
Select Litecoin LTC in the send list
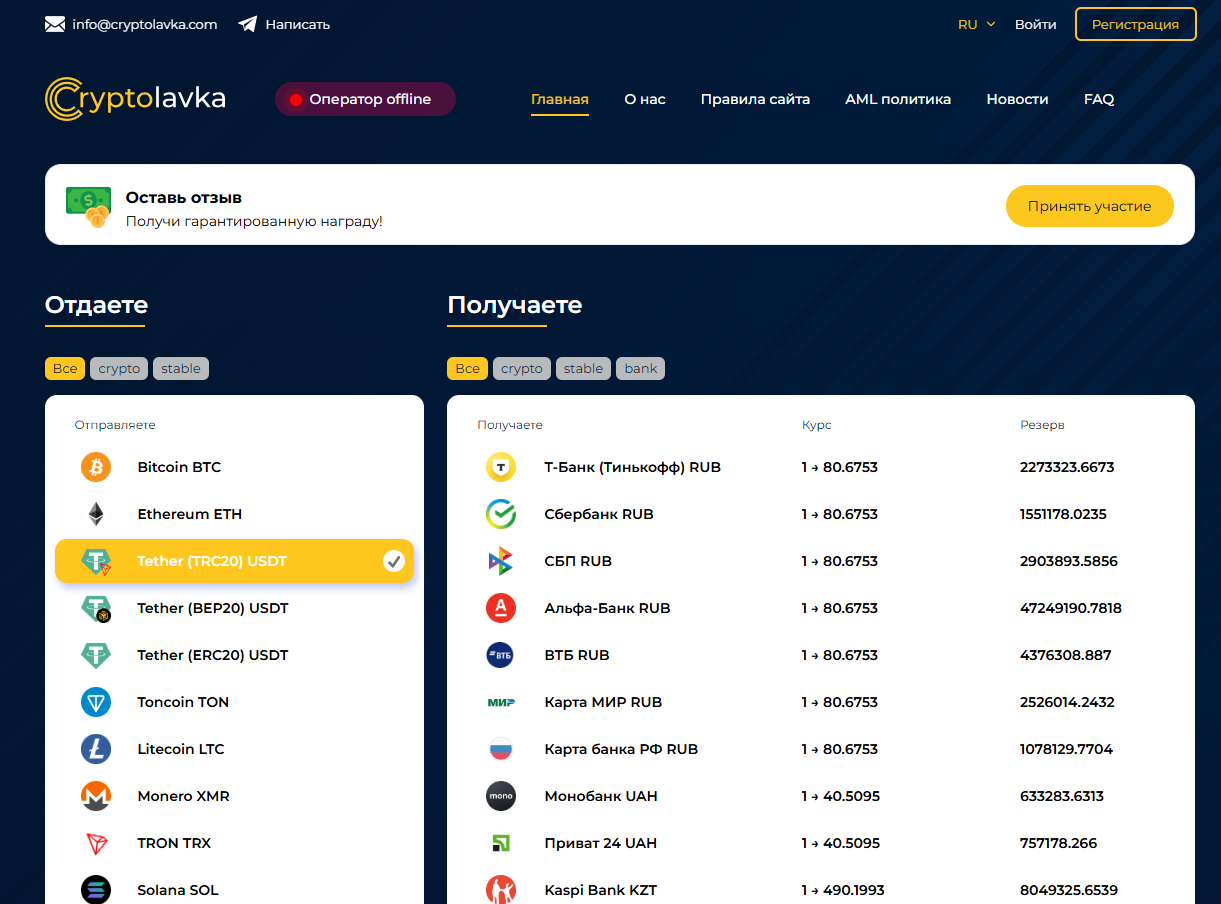tap(181, 749)
